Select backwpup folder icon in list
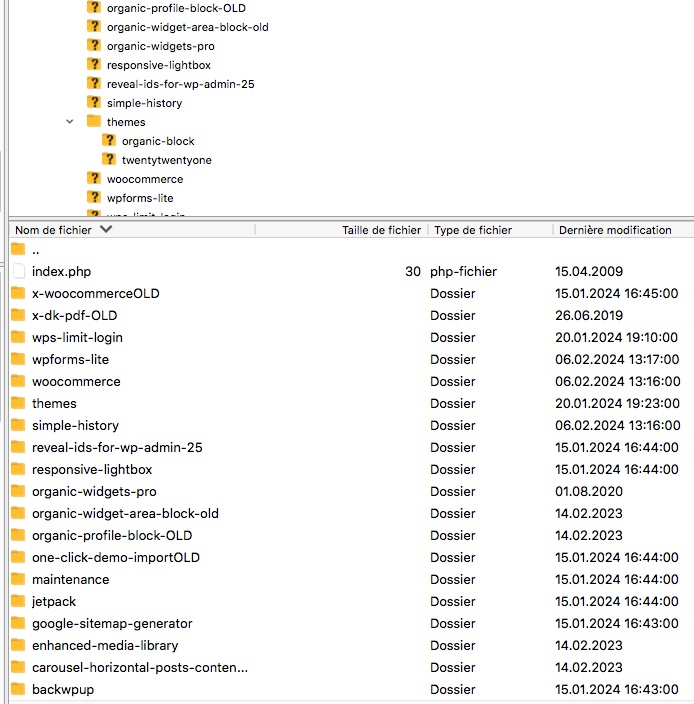The height and width of the screenshot is (704, 694). (18, 689)
